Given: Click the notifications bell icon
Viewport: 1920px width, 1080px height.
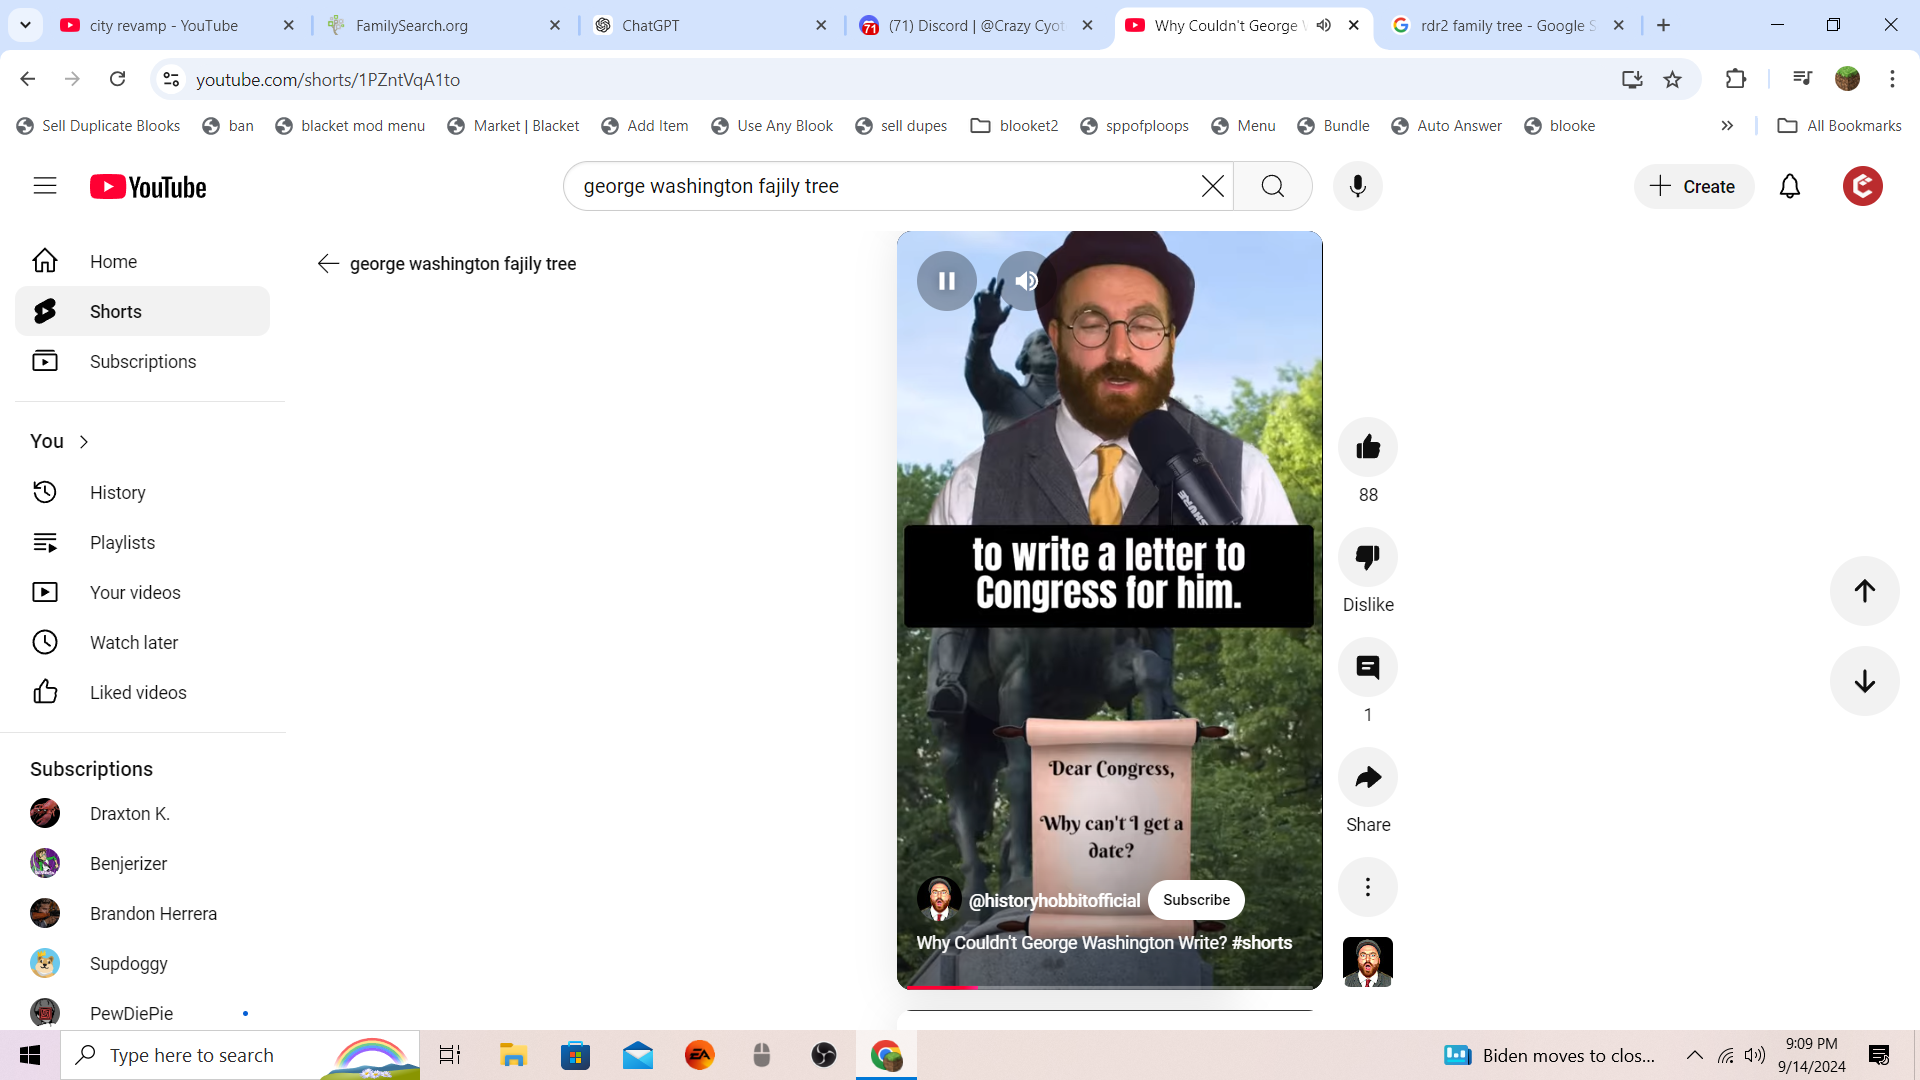Looking at the screenshot, I should (1789, 187).
